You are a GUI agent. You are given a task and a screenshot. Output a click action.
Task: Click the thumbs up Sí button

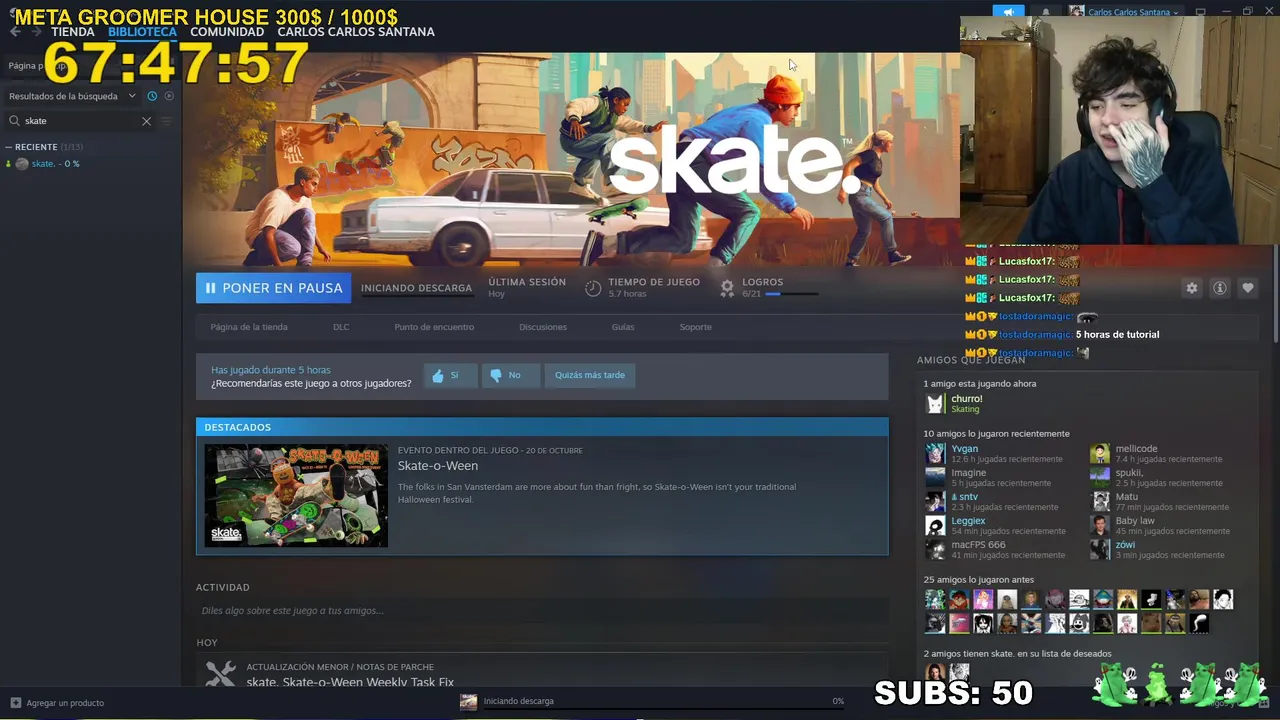450,375
